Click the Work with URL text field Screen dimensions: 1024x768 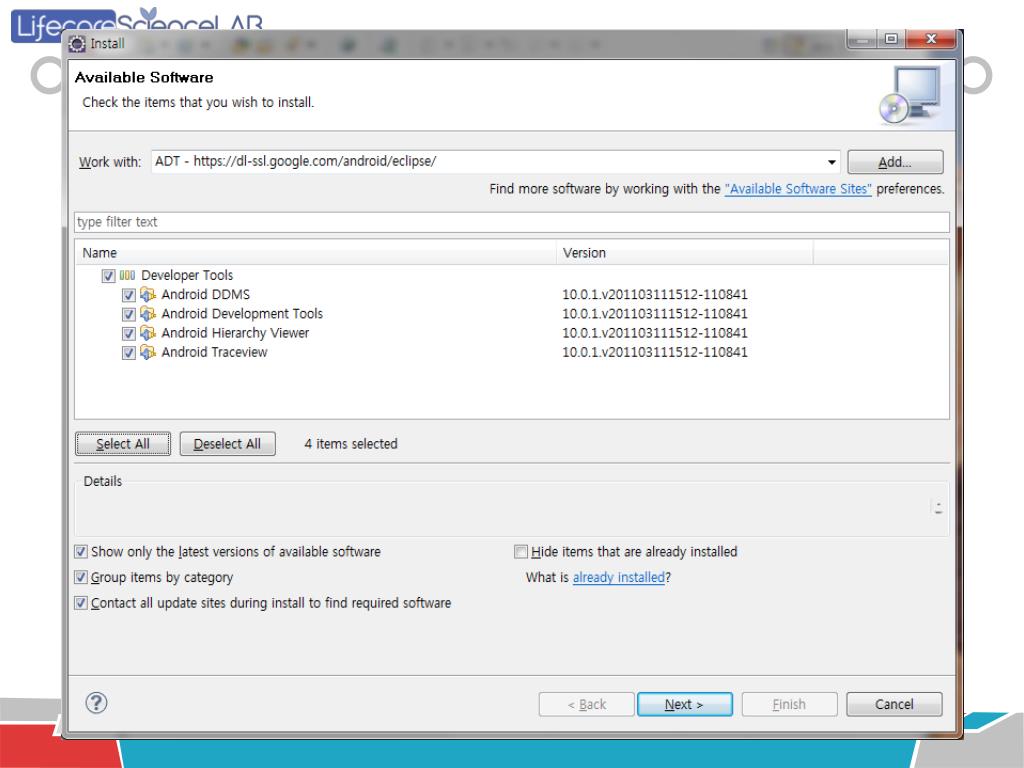click(x=488, y=161)
